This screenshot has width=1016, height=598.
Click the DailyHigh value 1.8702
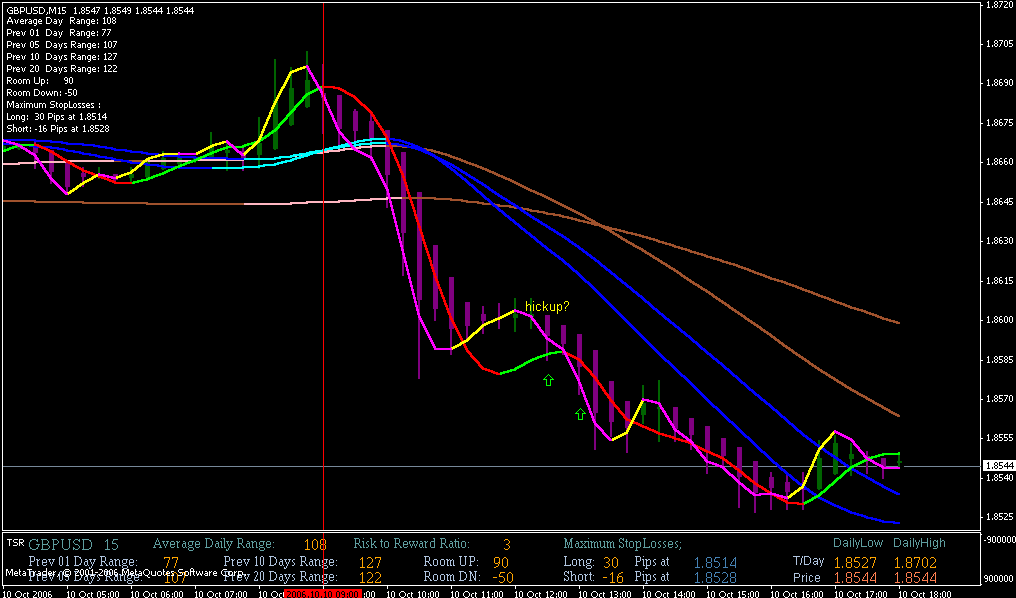[914, 562]
